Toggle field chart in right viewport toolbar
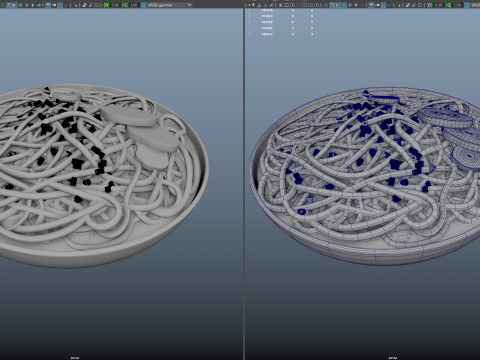The width and height of the screenshot is (480, 360). [304, 5]
